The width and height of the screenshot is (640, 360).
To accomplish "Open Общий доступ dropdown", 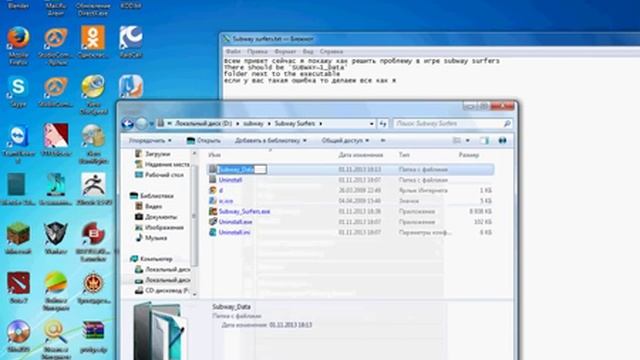I will click(345, 140).
